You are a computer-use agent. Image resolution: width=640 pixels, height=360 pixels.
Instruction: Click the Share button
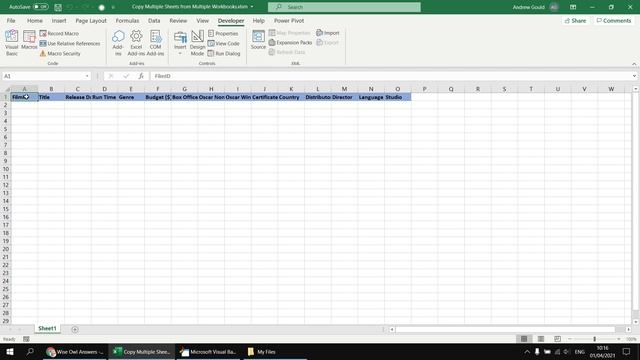click(x=575, y=20)
